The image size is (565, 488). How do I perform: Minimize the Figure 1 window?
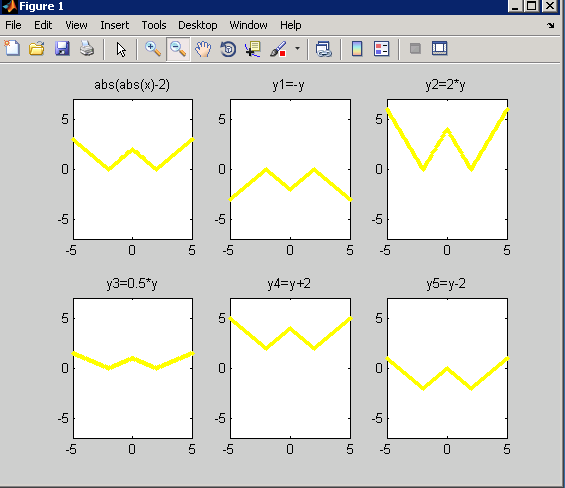pyautogui.click(x=515, y=6)
